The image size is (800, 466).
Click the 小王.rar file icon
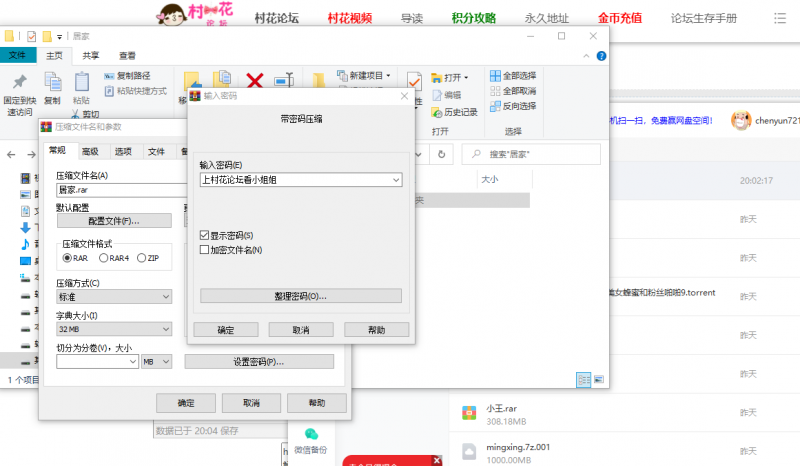click(x=468, y=413)
